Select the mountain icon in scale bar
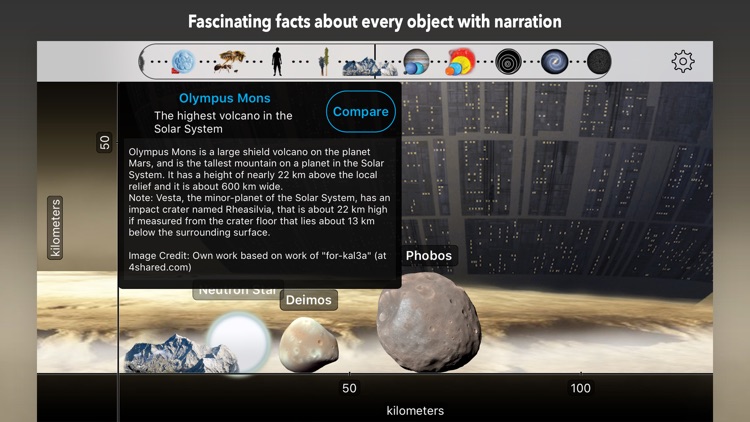The width and height of the screenshot is (750, 422). click(x=369, y=67)
